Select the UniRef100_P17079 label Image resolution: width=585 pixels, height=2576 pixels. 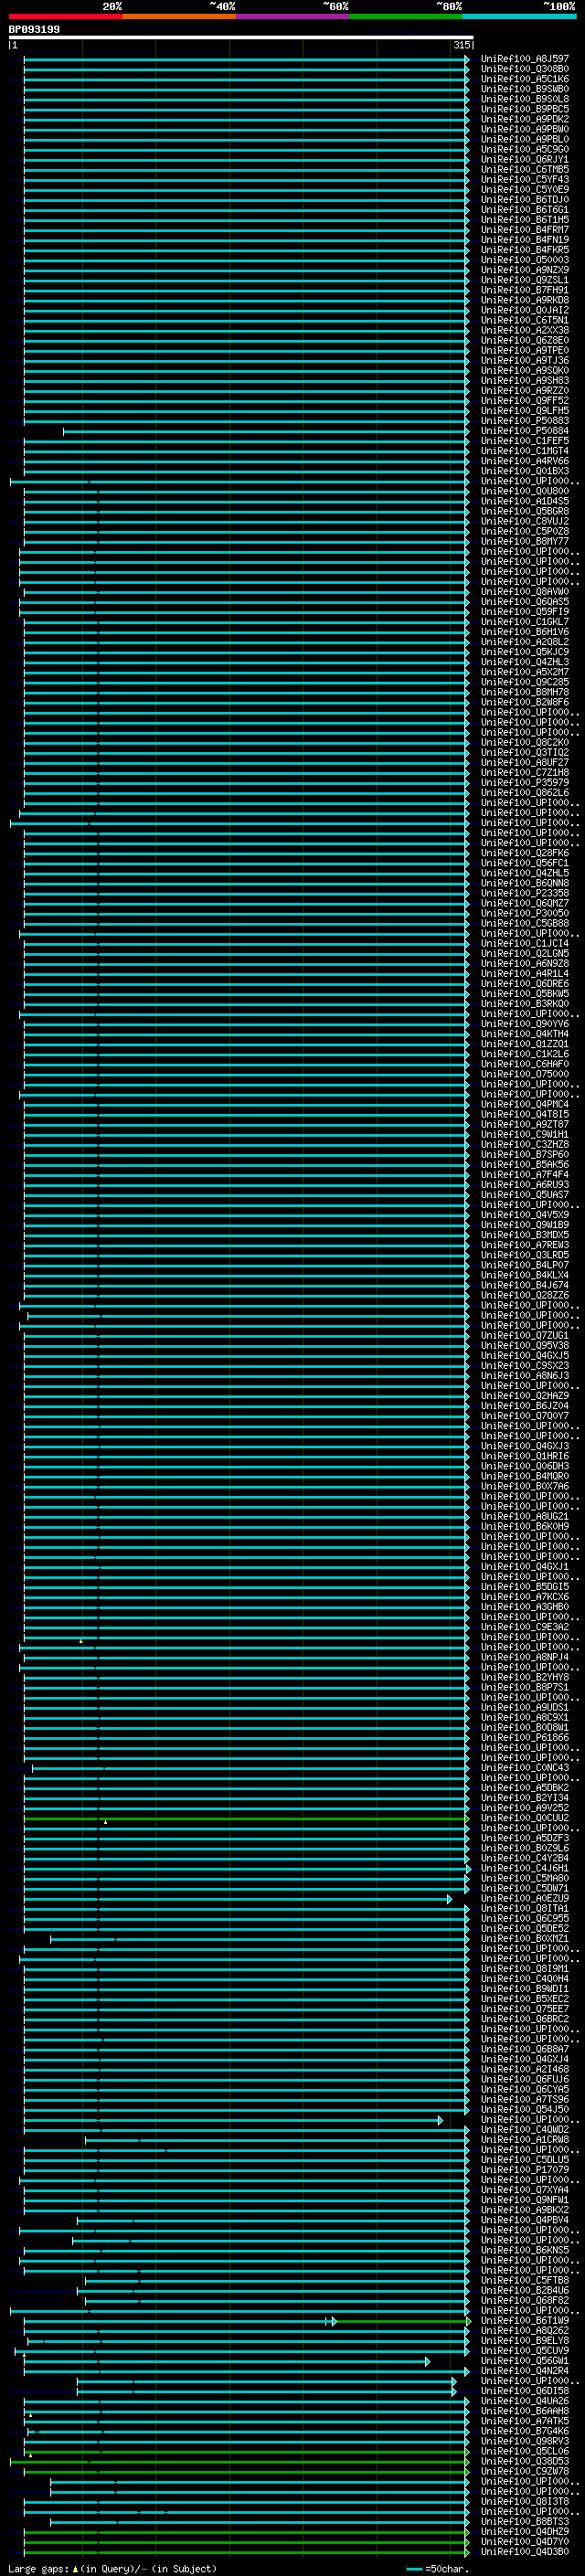coord(525,2169)
